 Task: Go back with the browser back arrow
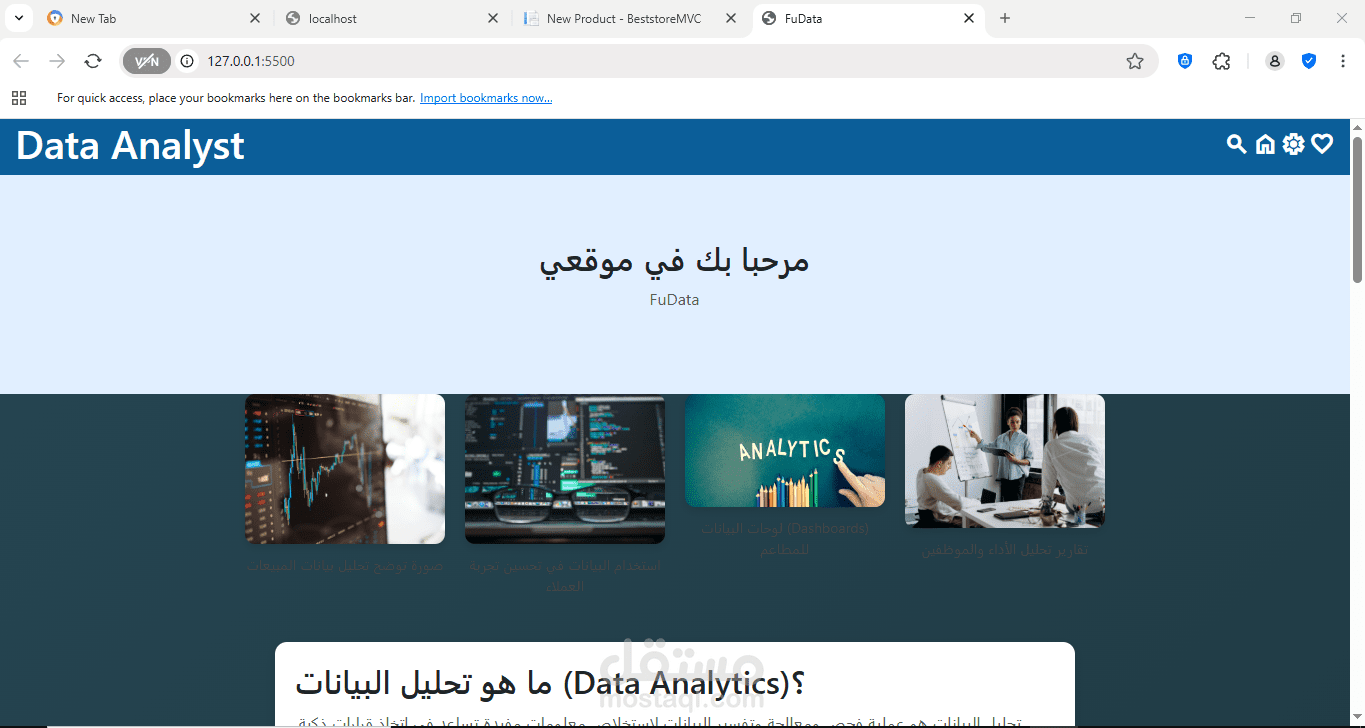pos(21,61)
